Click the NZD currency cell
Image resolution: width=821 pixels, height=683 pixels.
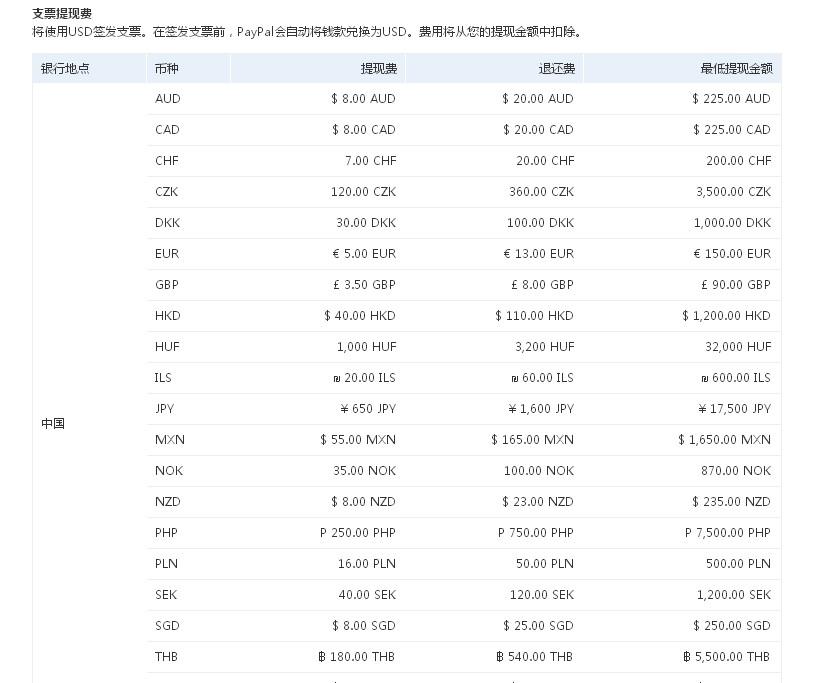[x=168, y=501]
